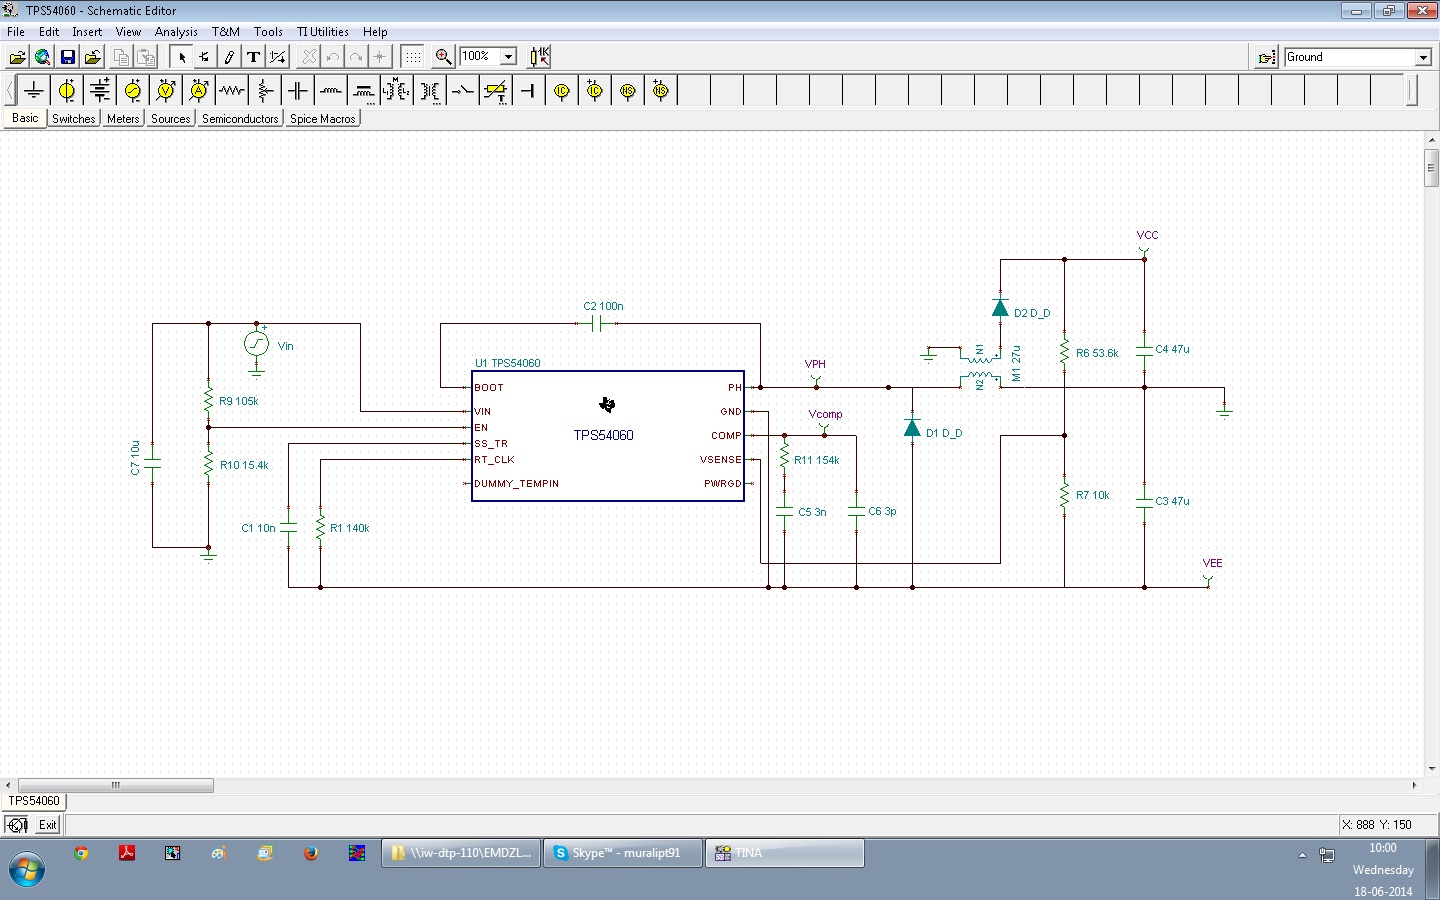
Task: Insert a capacitor component
Action: point(298,91)
